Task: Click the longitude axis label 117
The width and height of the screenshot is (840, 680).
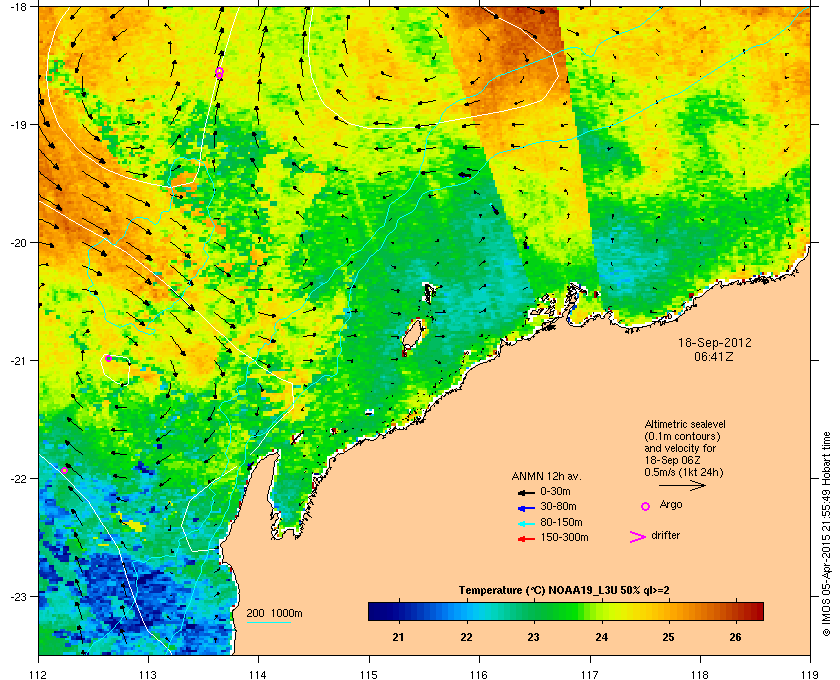Action: (x=590, y=674)
